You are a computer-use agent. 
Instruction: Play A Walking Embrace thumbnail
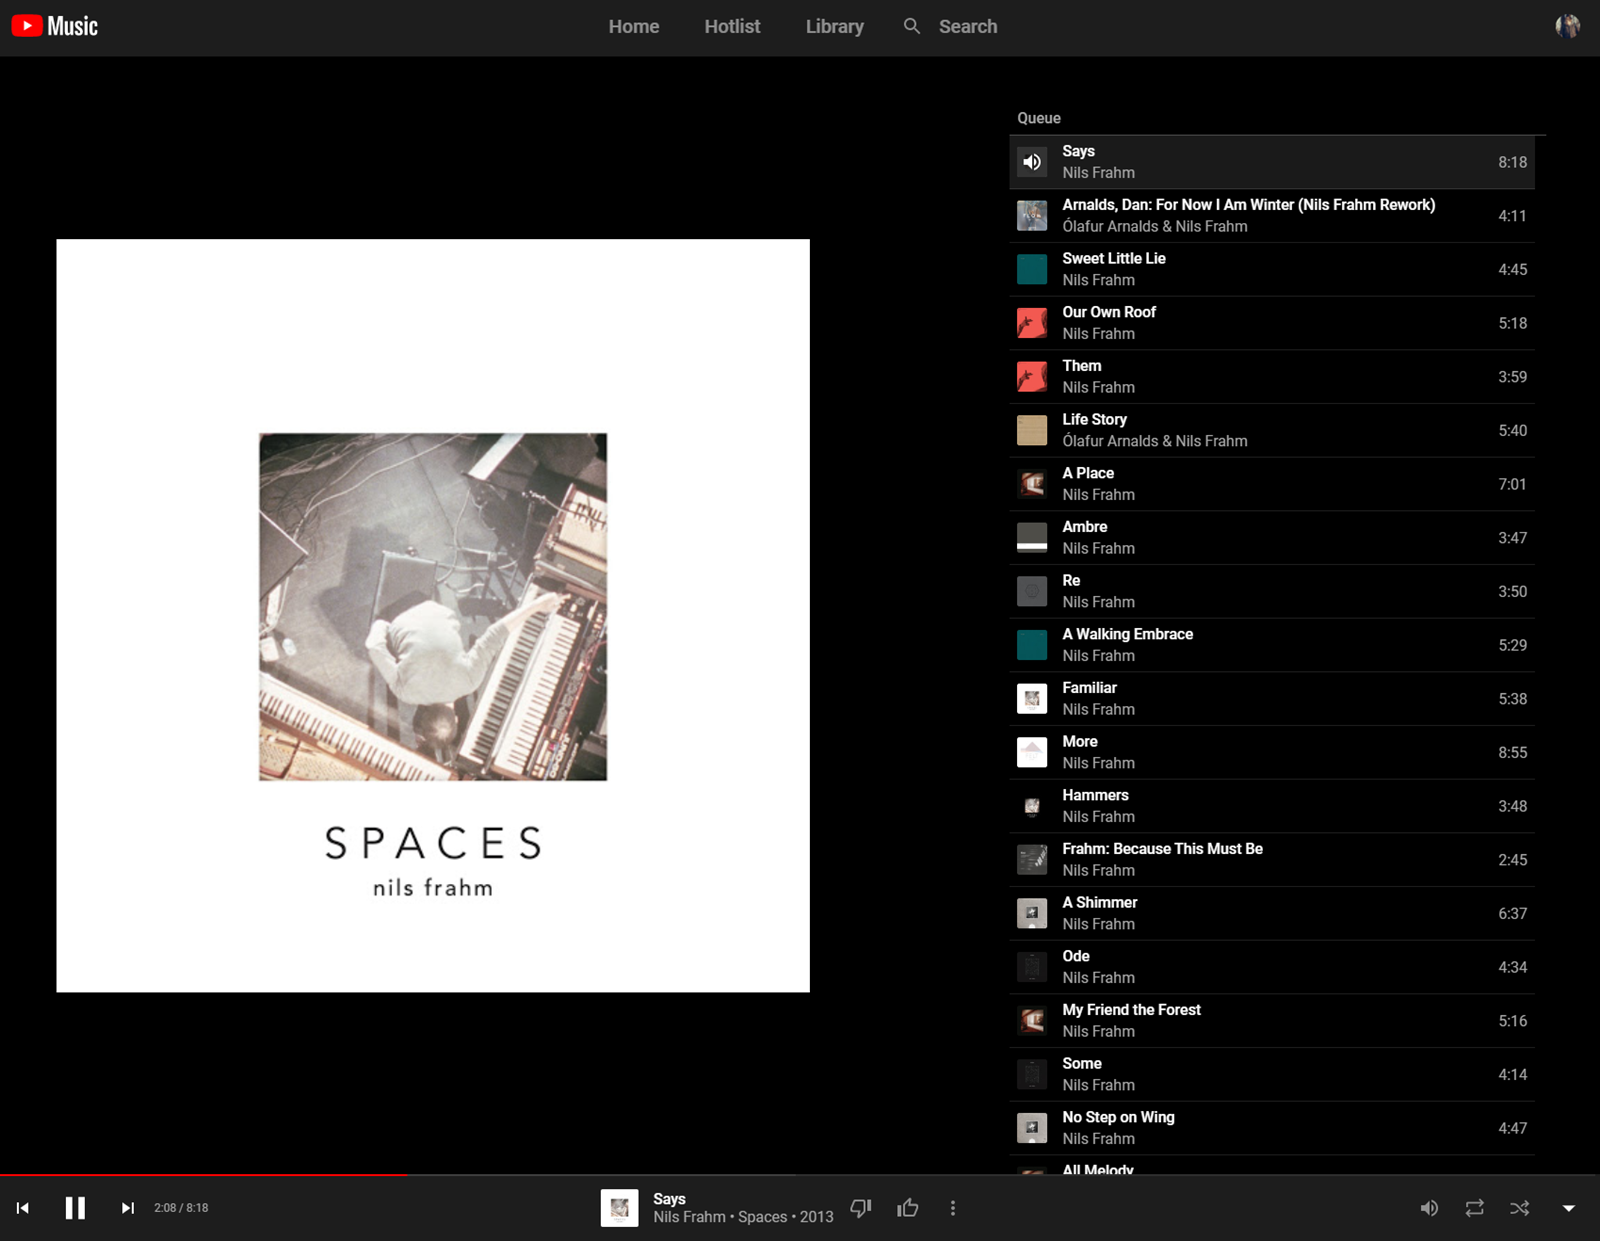click(1032, 645)
